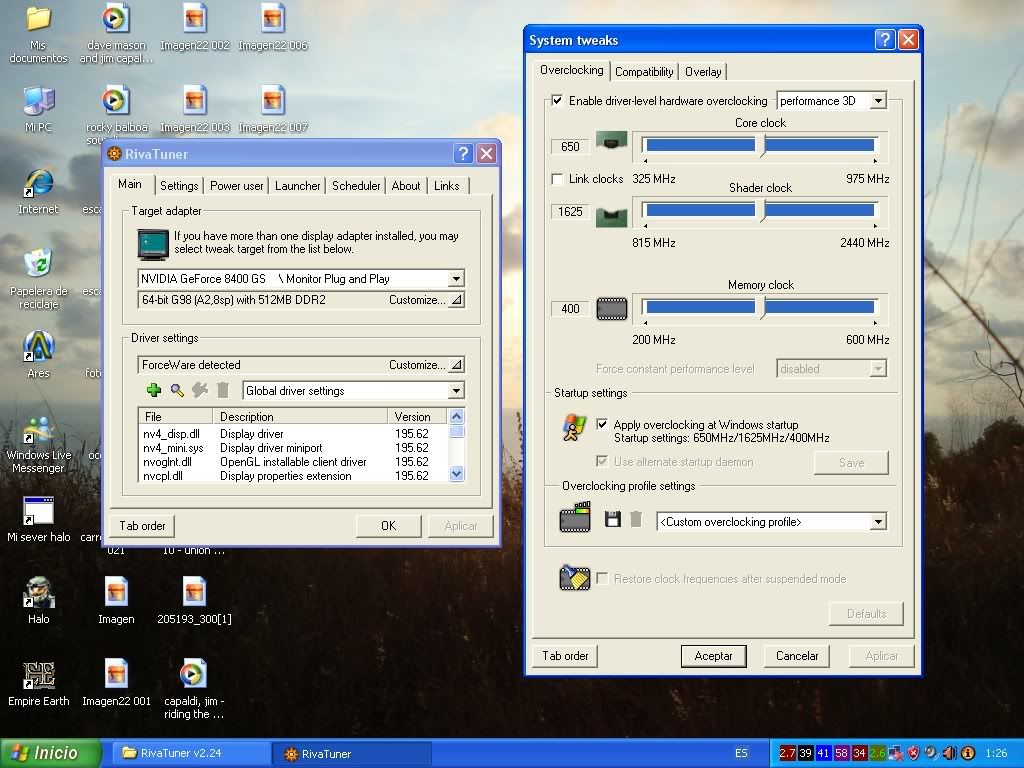
Task: Select the Internet Explorer desktop shortcut
Action: 38,191
